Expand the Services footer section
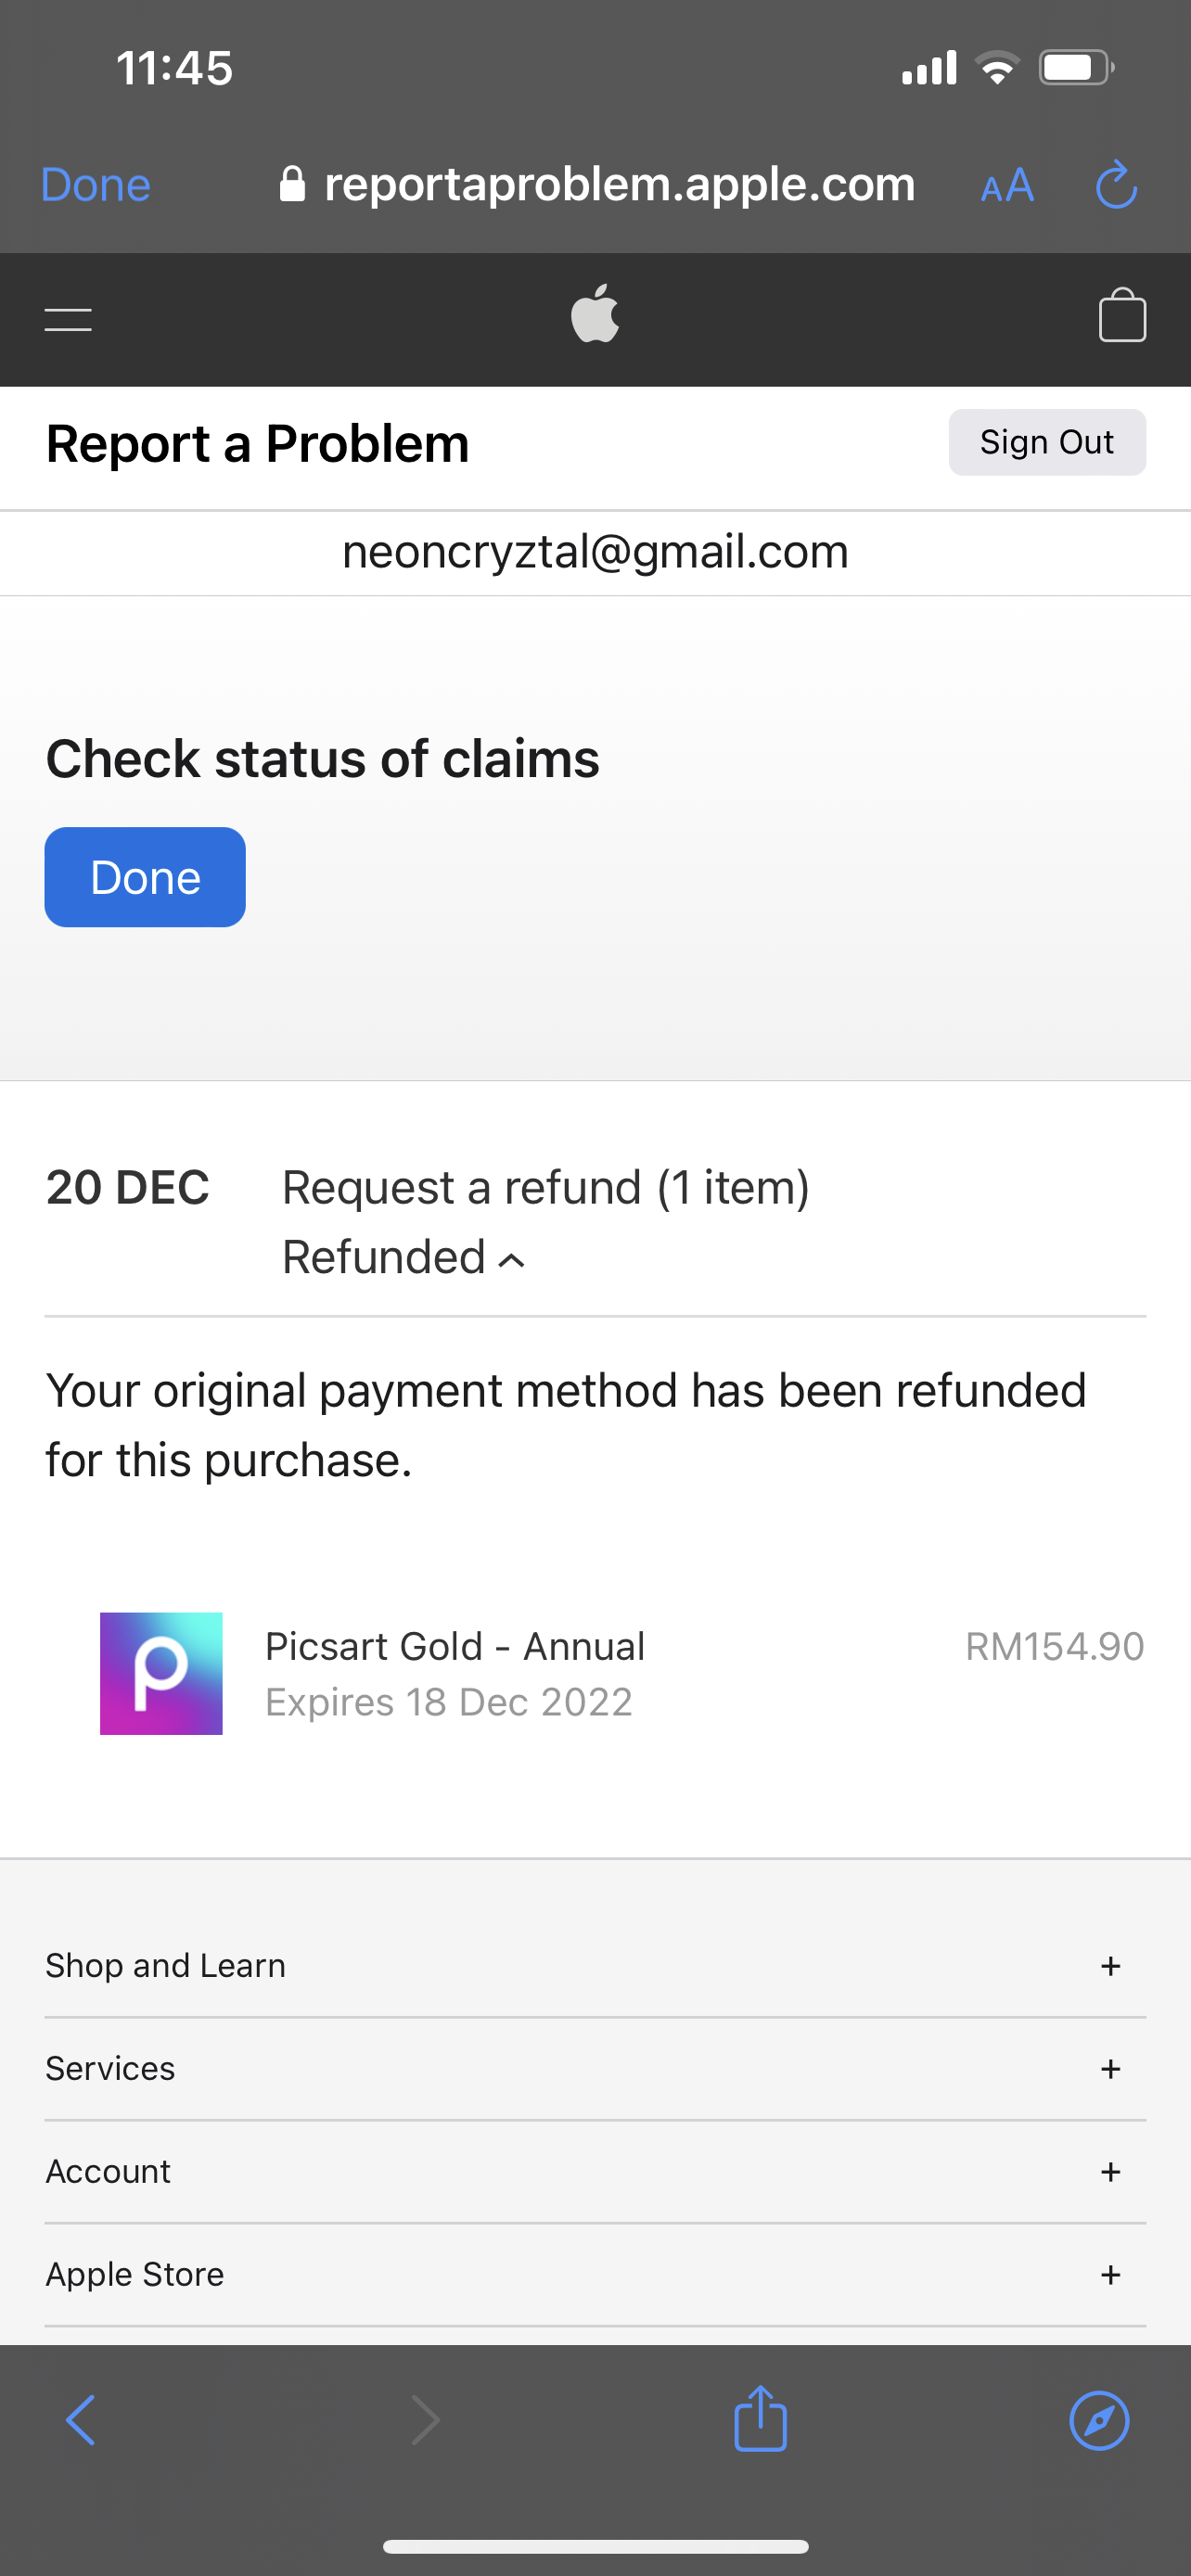The height and width of the screenshot is (2576, 1191). [1110, 2069]
